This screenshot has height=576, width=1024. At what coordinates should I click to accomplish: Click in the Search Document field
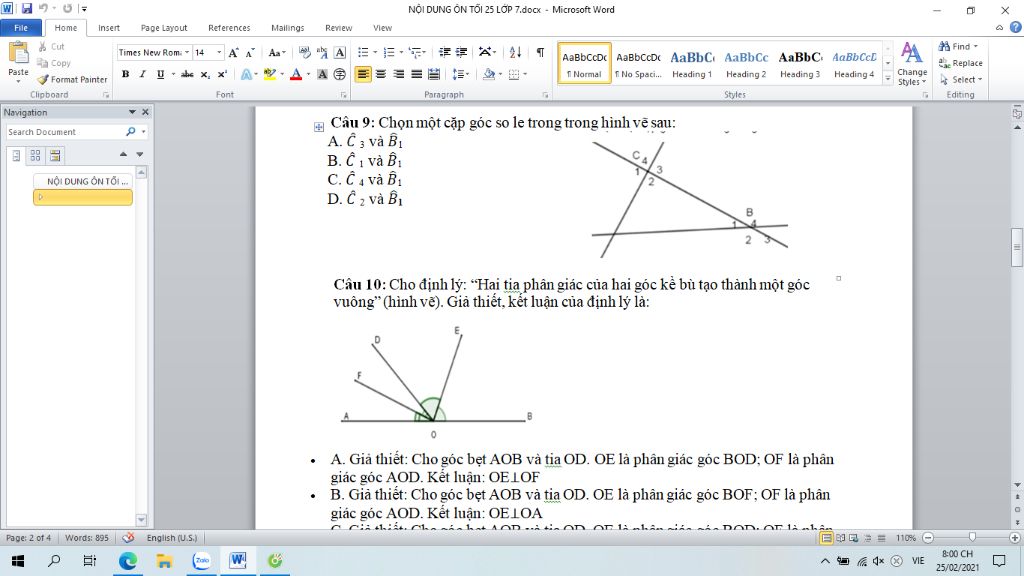tap(64, 131)
